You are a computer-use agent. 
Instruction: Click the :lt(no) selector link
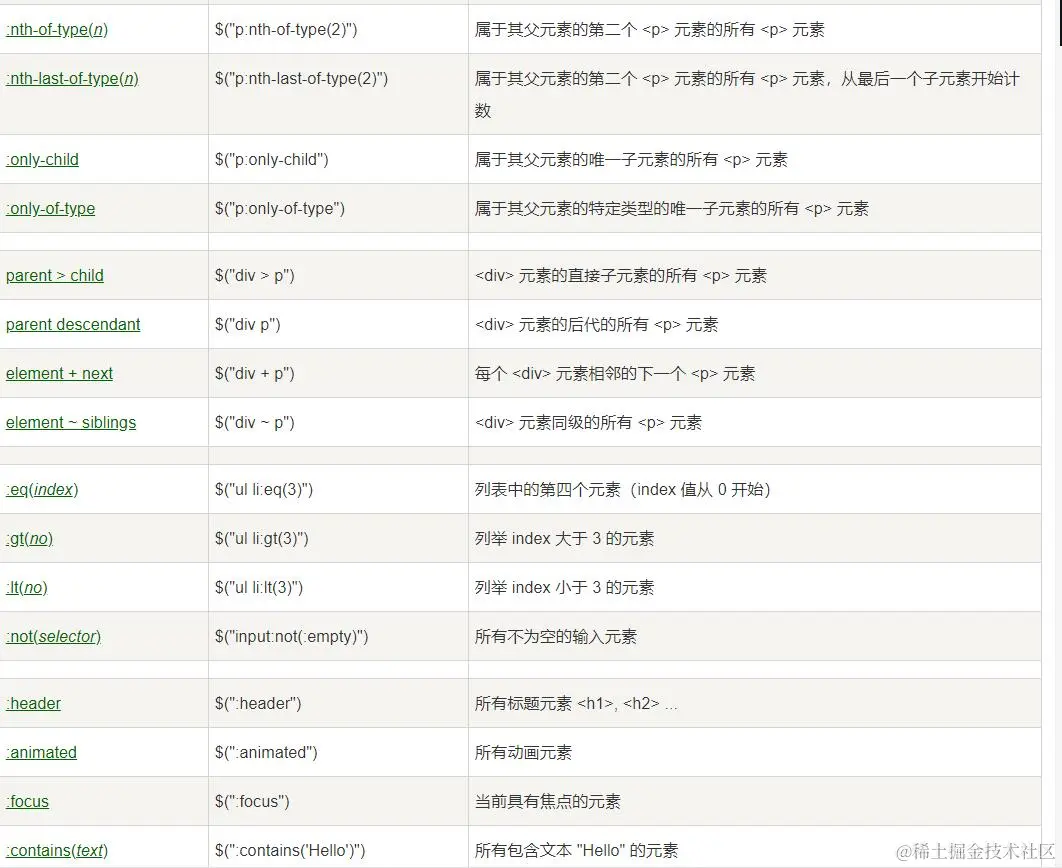(x=26, y=587)
